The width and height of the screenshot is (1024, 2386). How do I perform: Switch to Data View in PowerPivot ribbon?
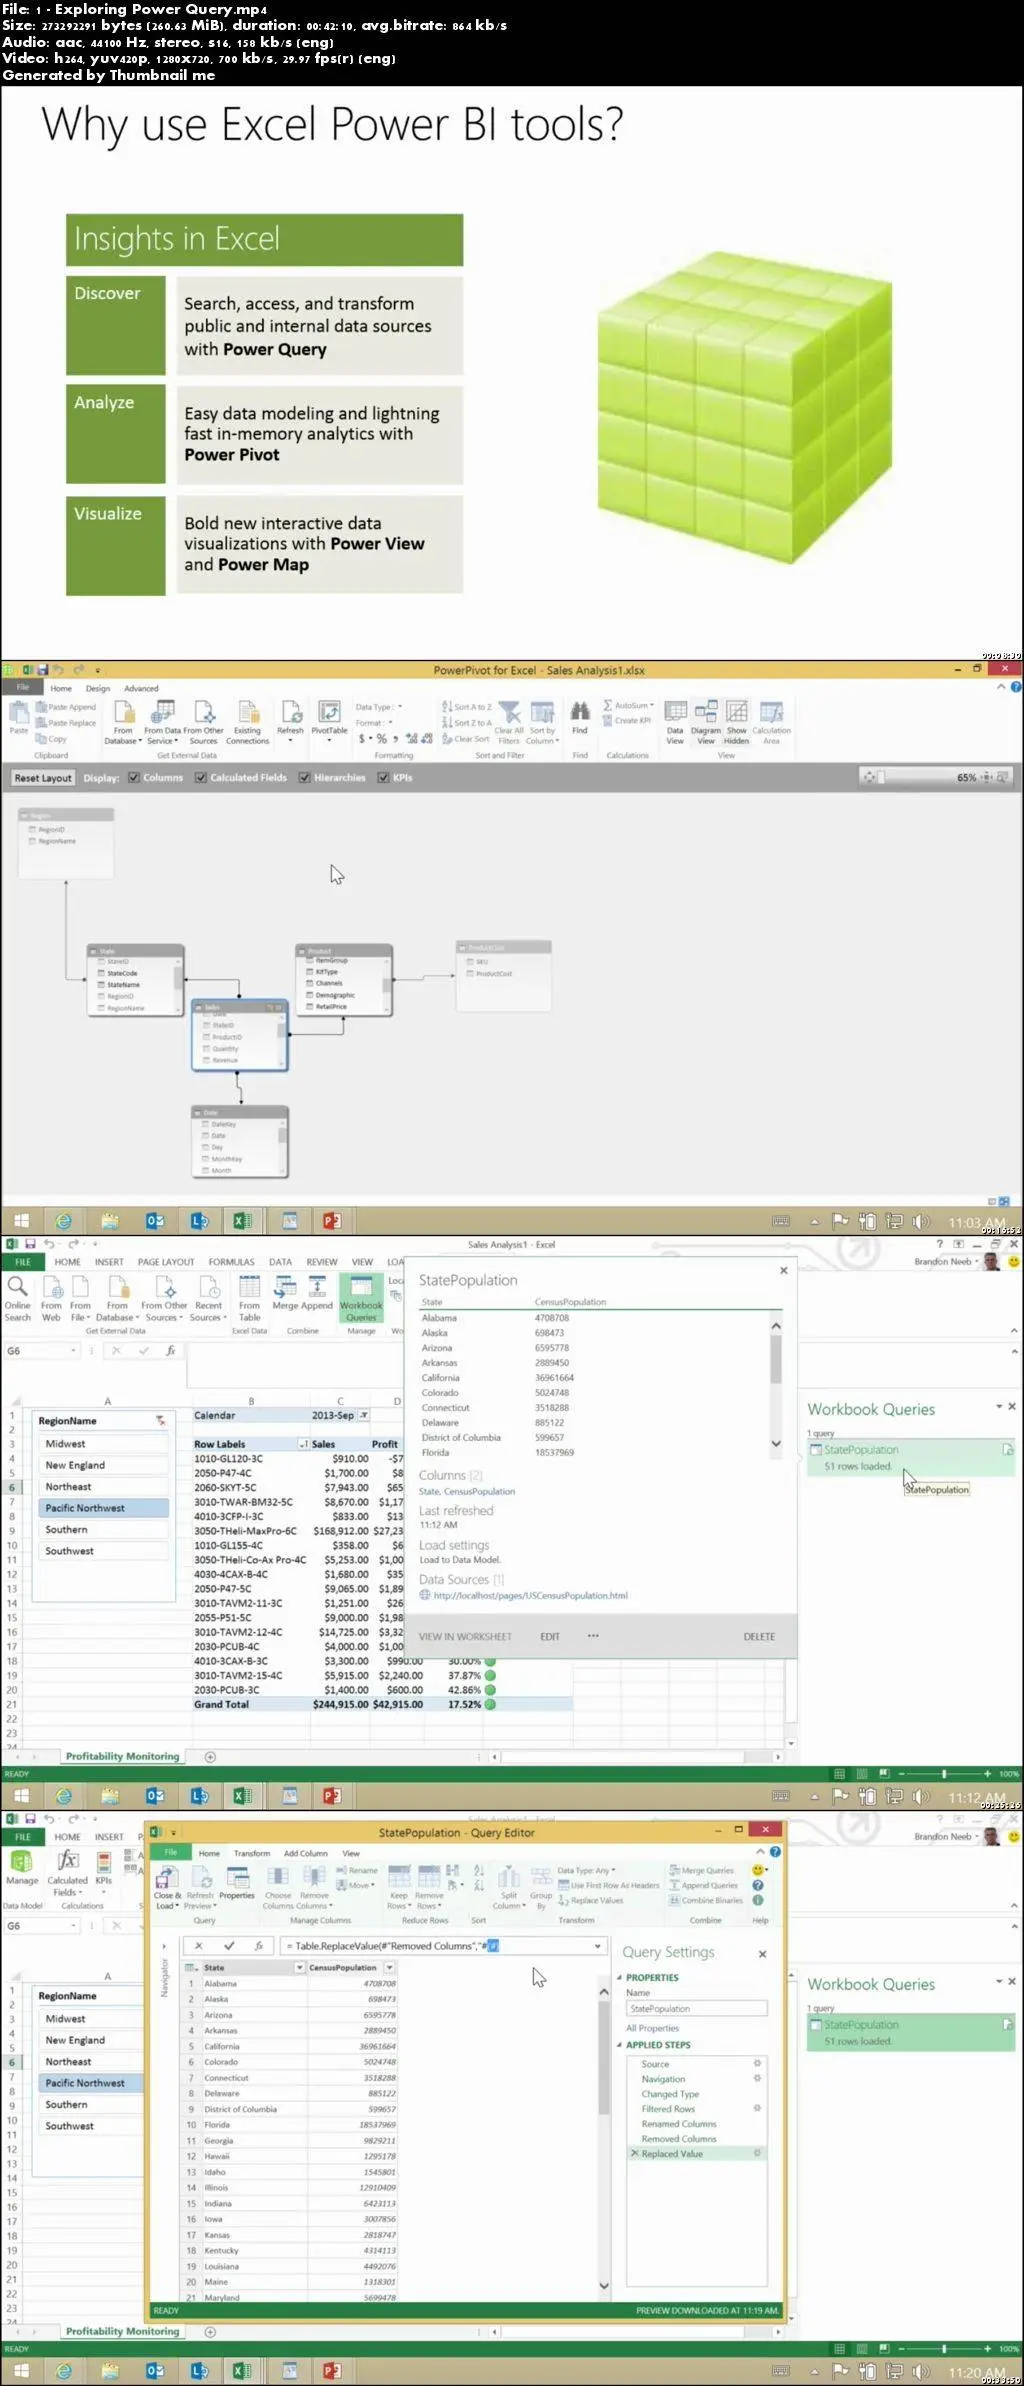point(675,721)
